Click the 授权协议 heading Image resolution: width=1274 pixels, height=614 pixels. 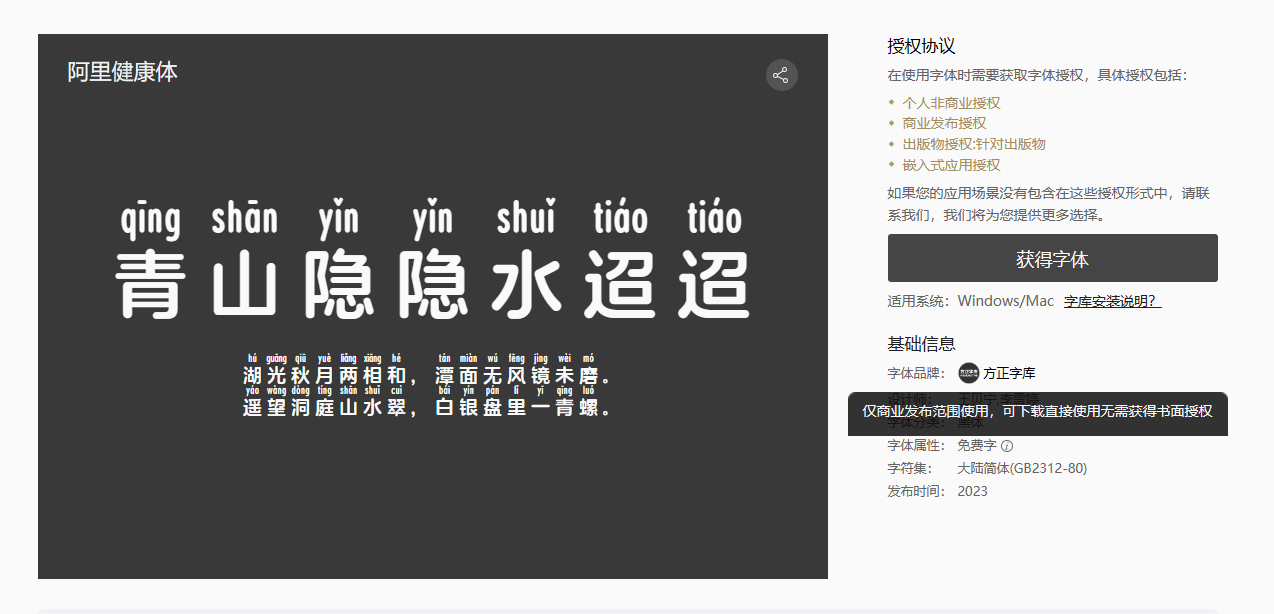tap(921, 46)
